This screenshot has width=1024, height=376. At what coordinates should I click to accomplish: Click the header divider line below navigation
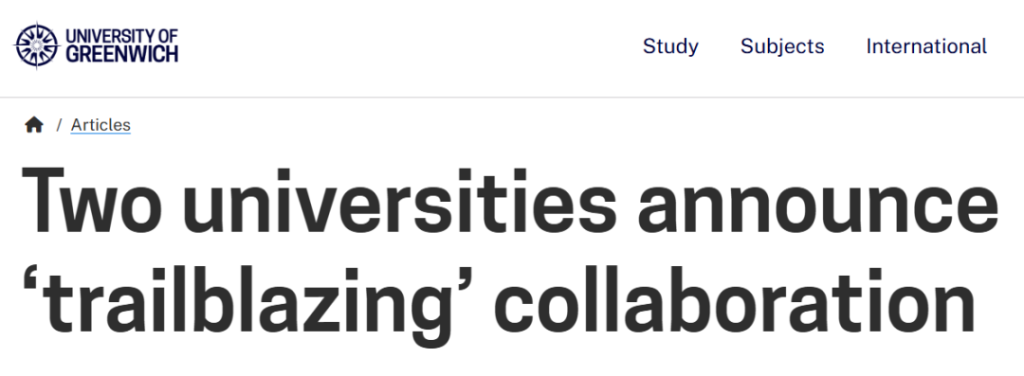click(x=512, y=98)
